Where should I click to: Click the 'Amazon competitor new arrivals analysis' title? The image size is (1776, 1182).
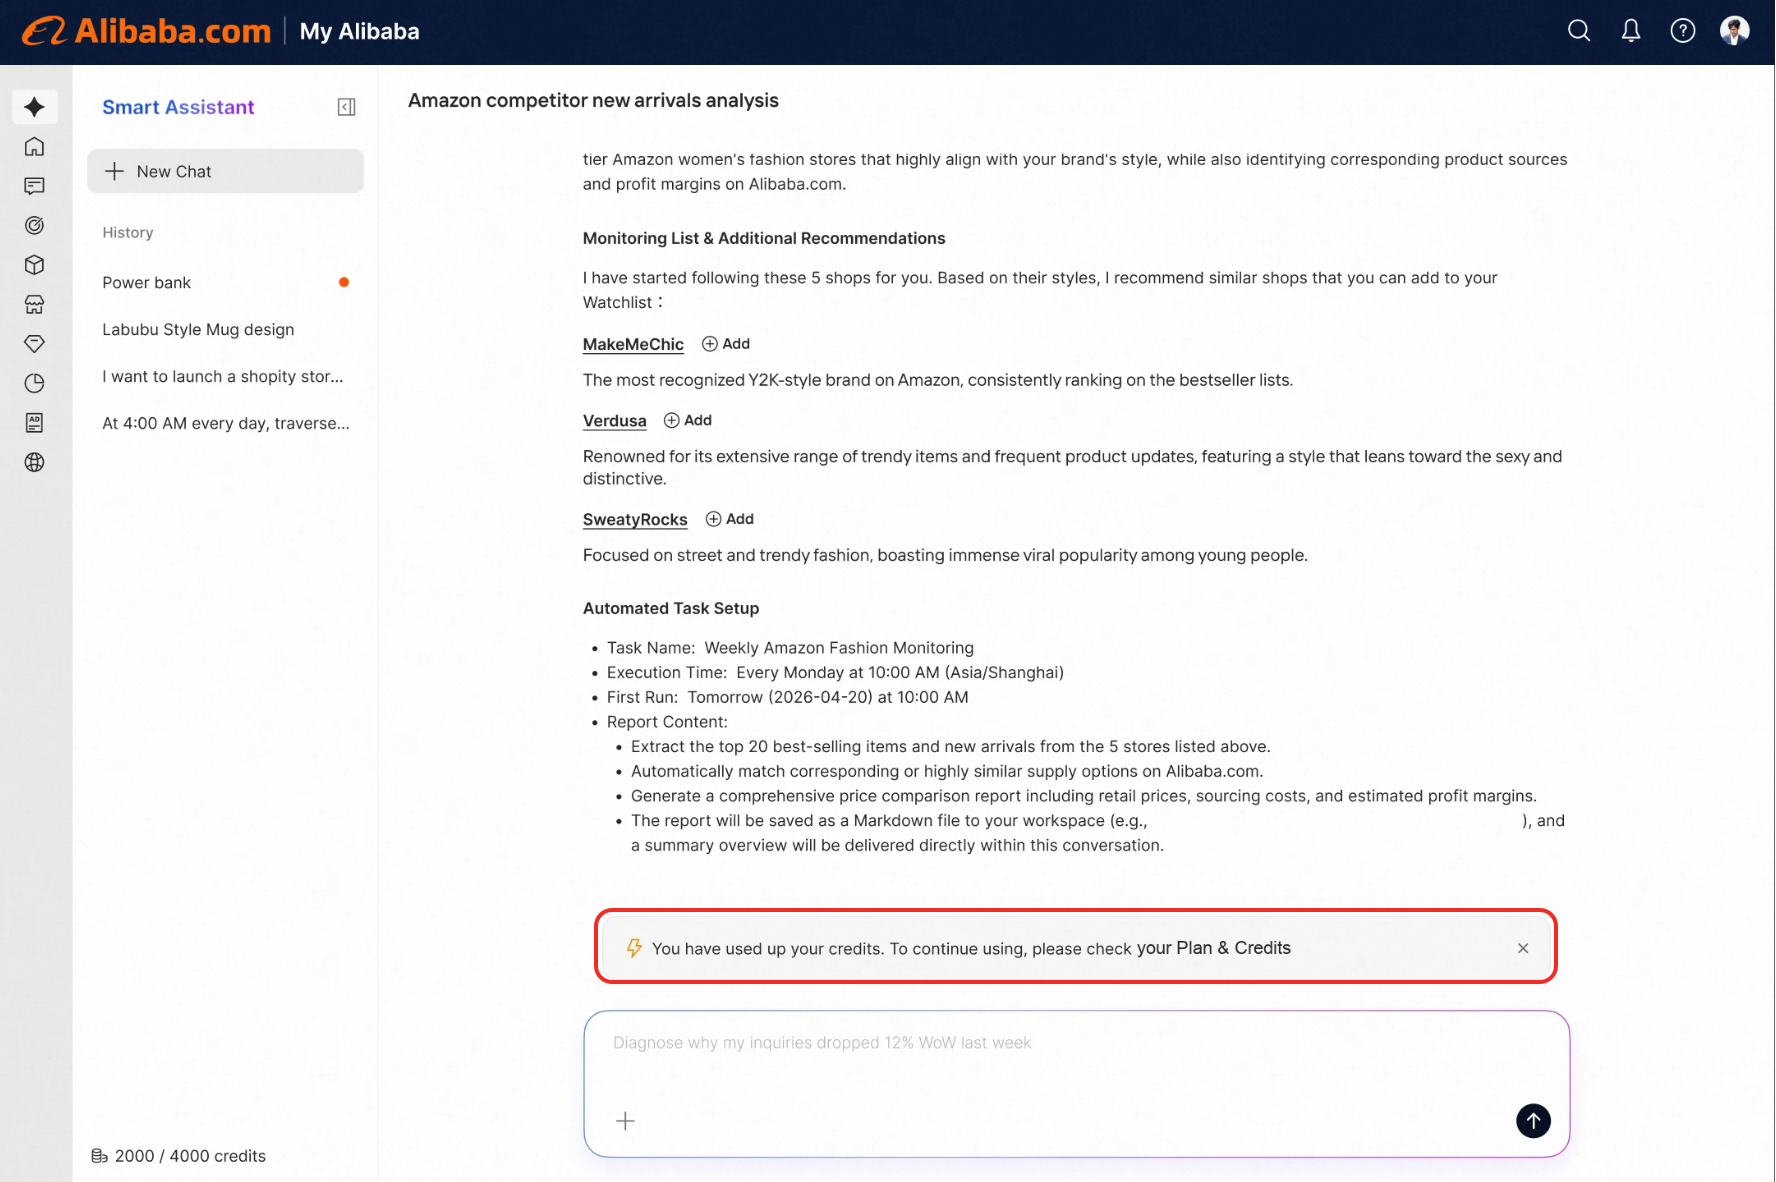[593, 100]
